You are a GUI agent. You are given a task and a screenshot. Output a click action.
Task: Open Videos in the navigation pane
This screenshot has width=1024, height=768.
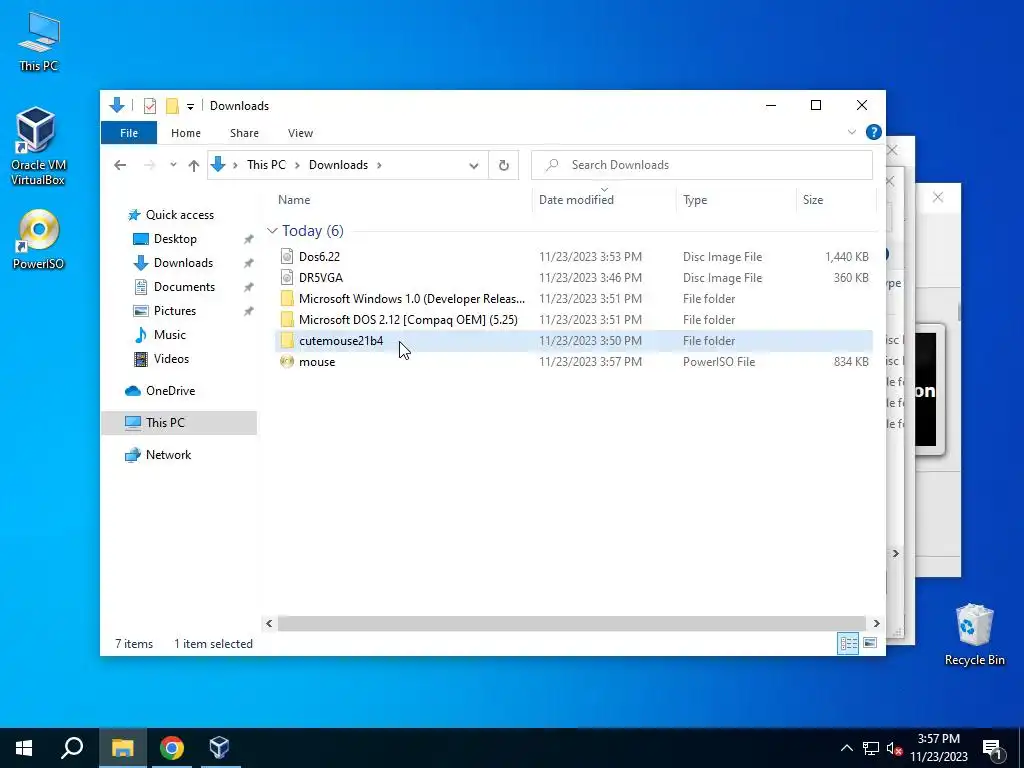(x=171, y=359)
